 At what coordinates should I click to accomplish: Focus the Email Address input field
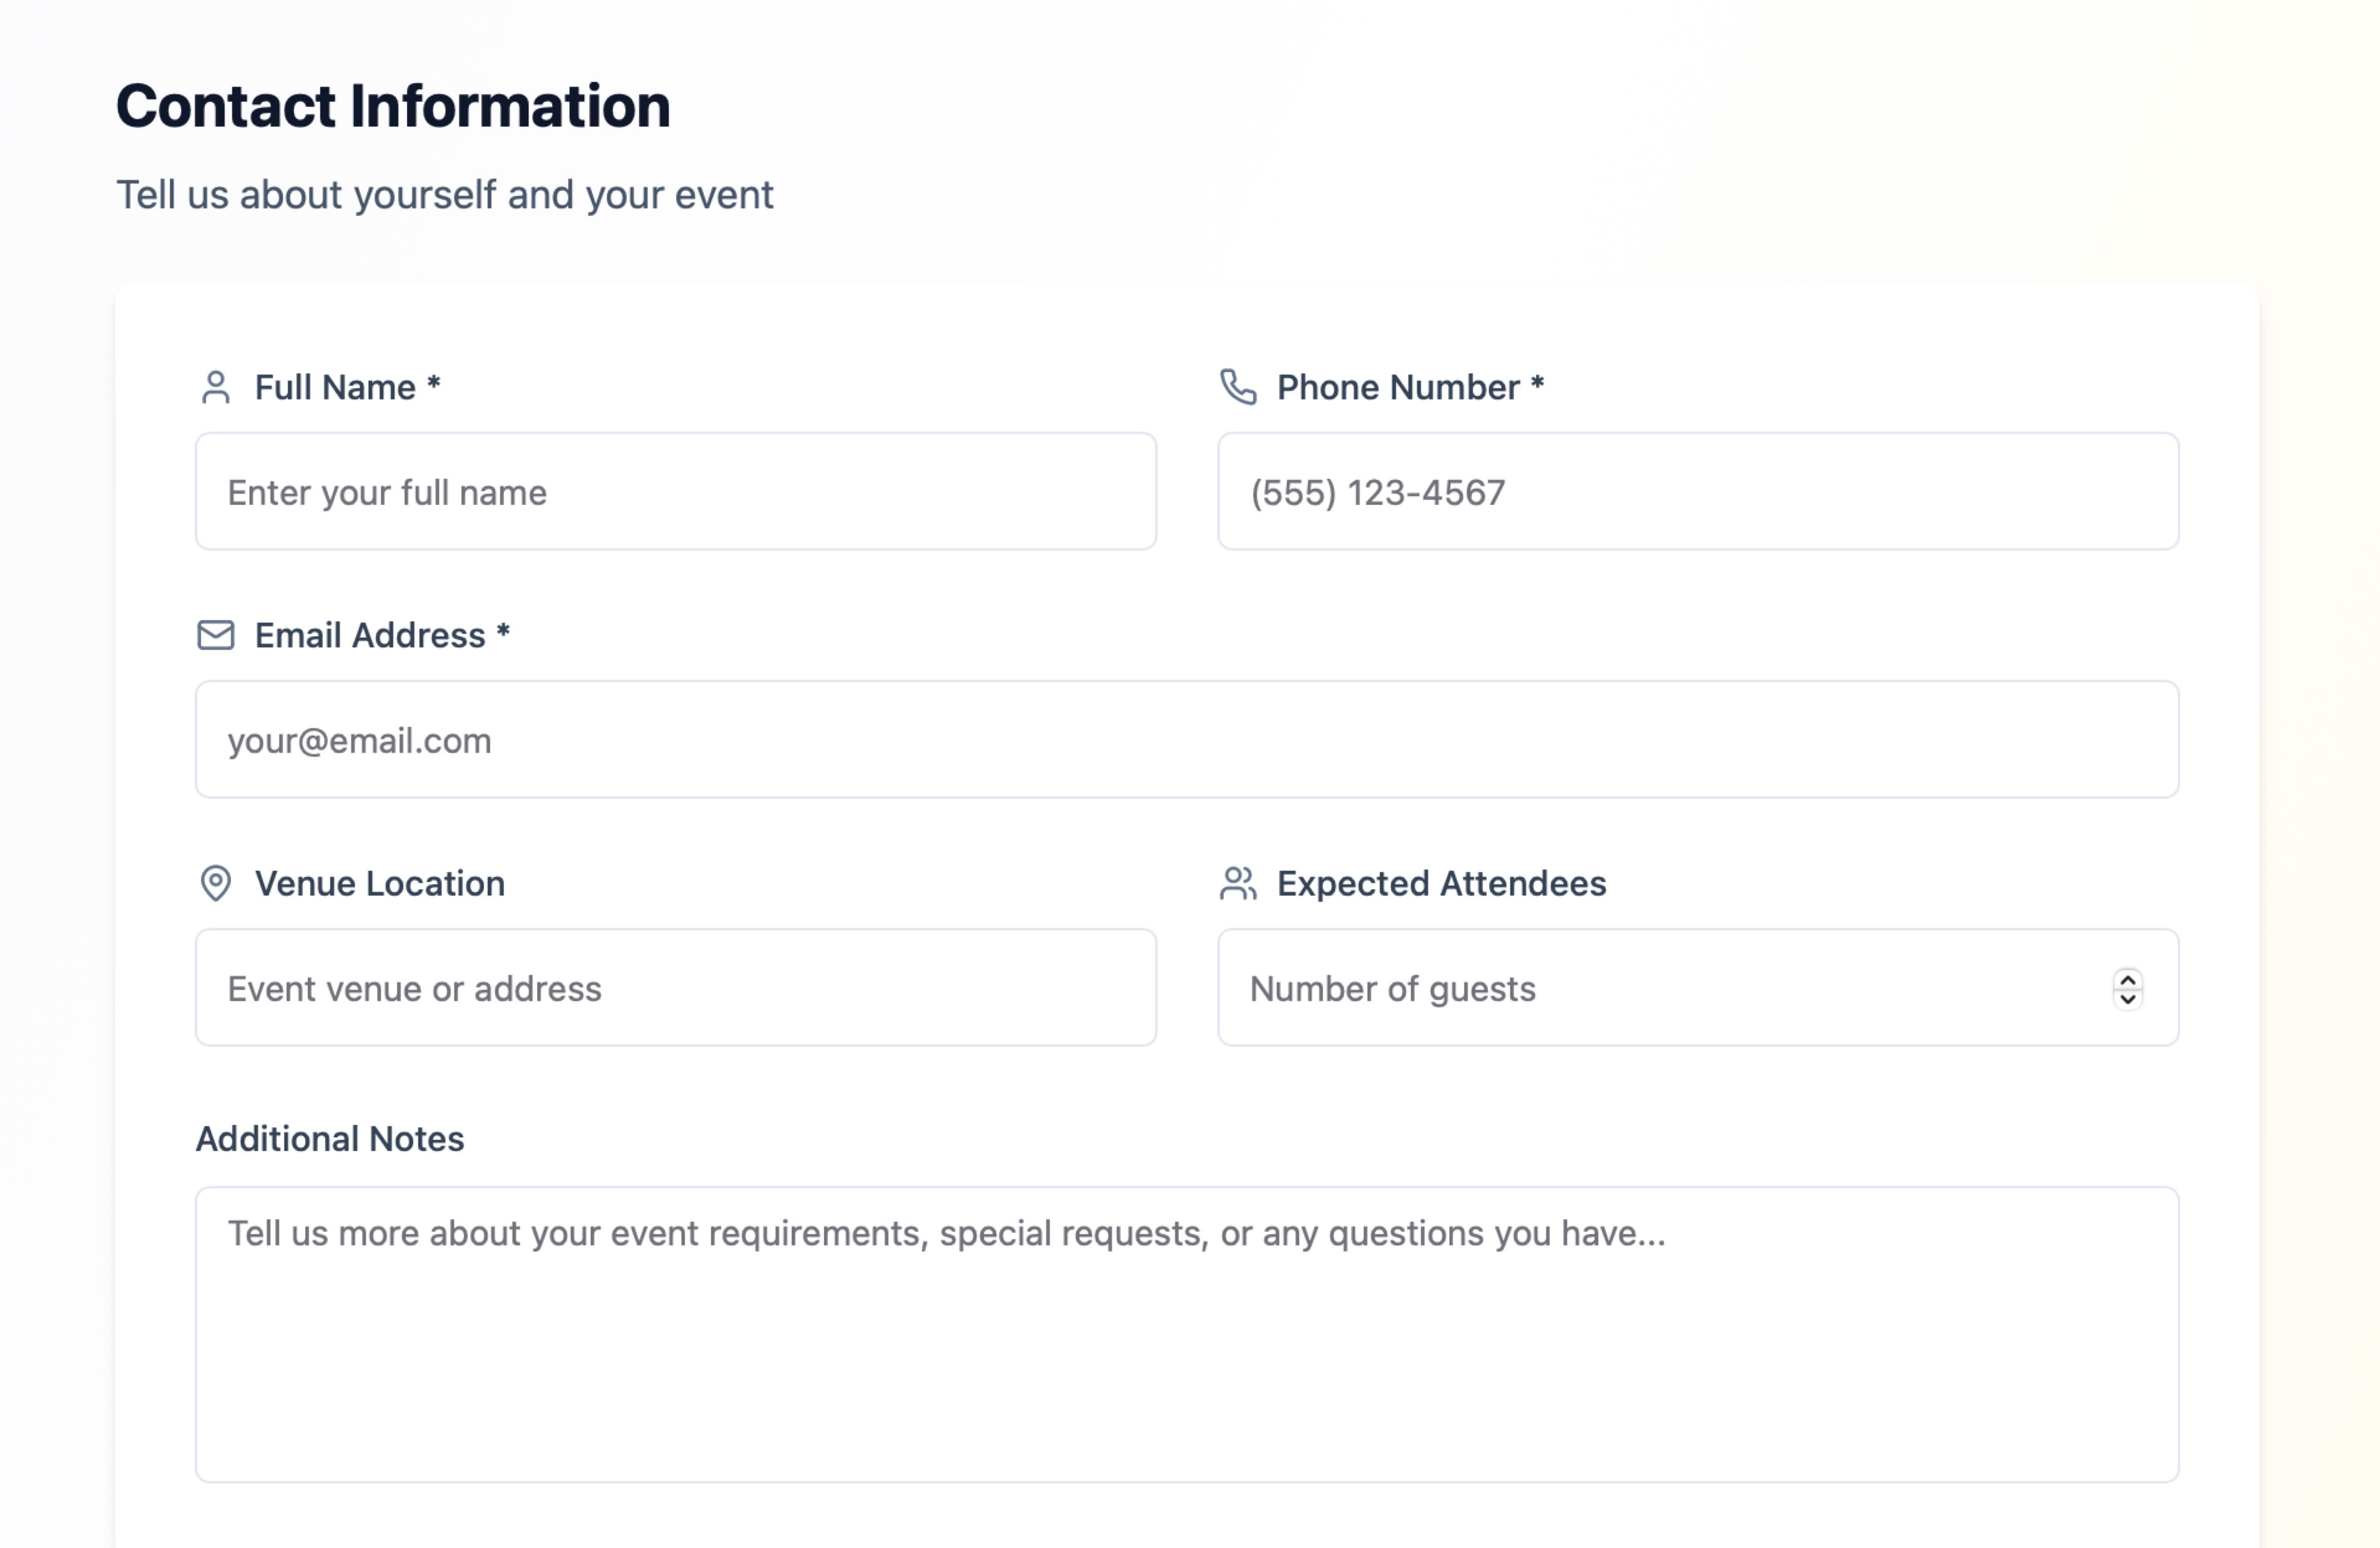click(1187, 739)
